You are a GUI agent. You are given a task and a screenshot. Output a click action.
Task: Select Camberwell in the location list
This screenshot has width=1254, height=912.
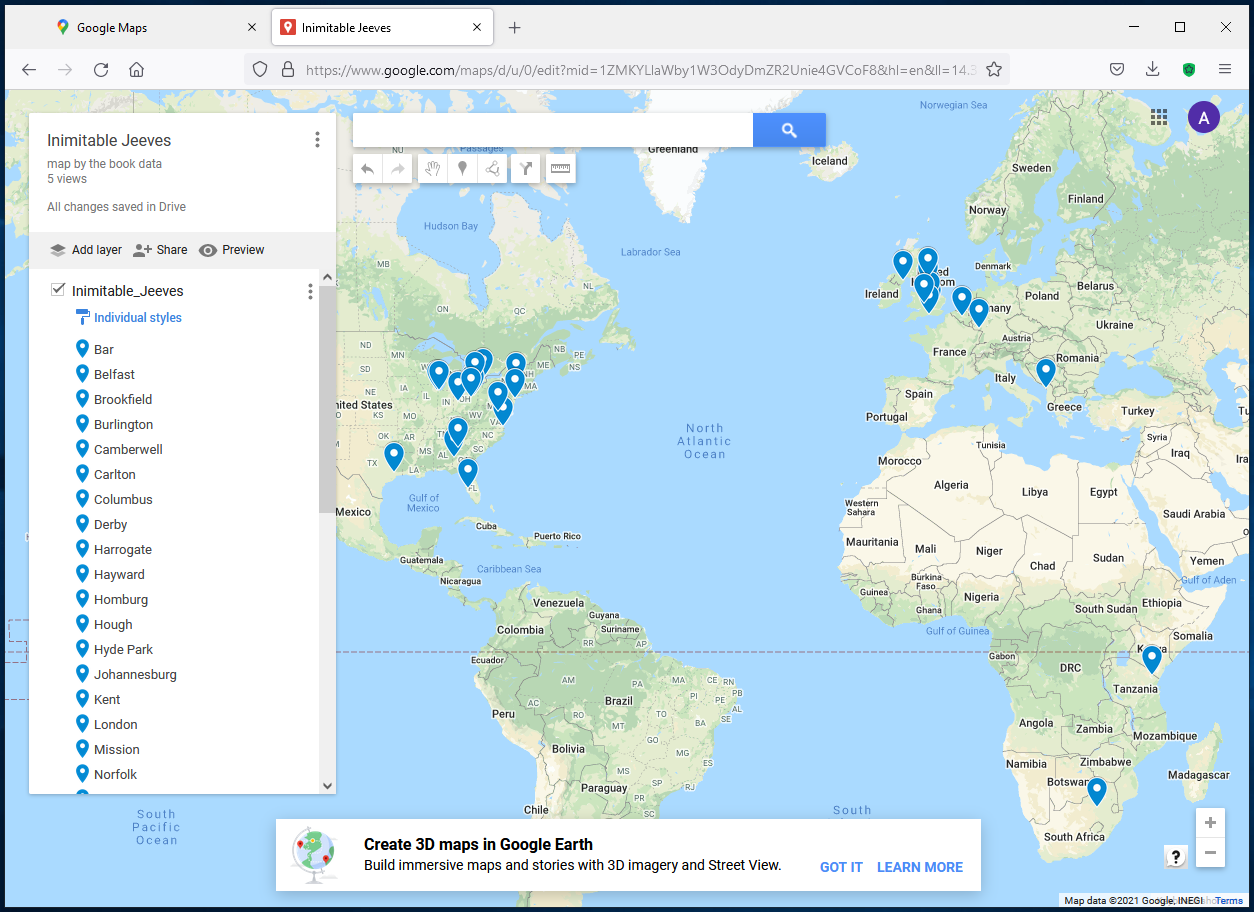tap(128, 449)
